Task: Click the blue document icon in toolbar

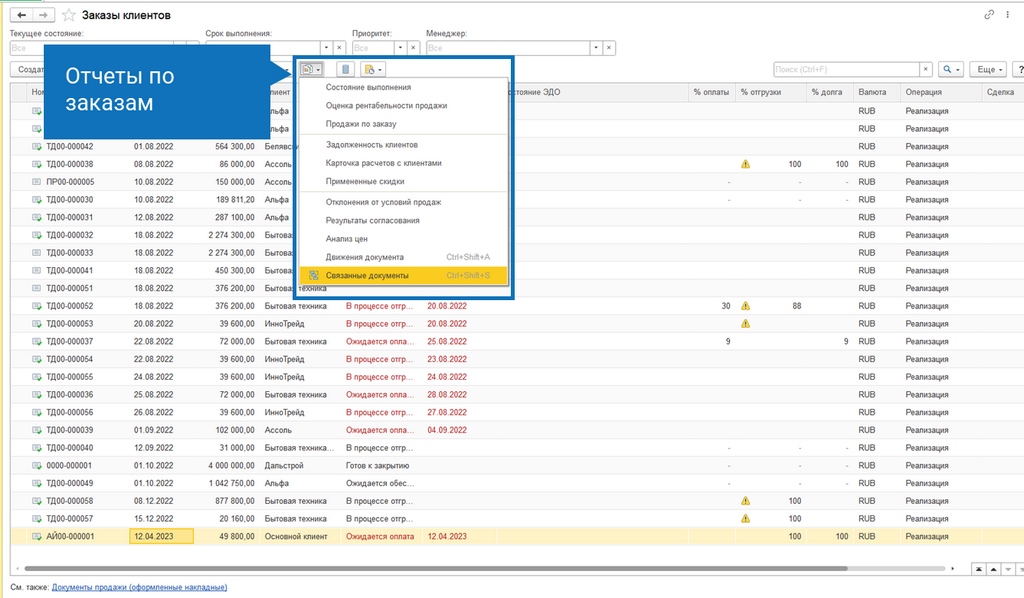Action: pos(345,69)
